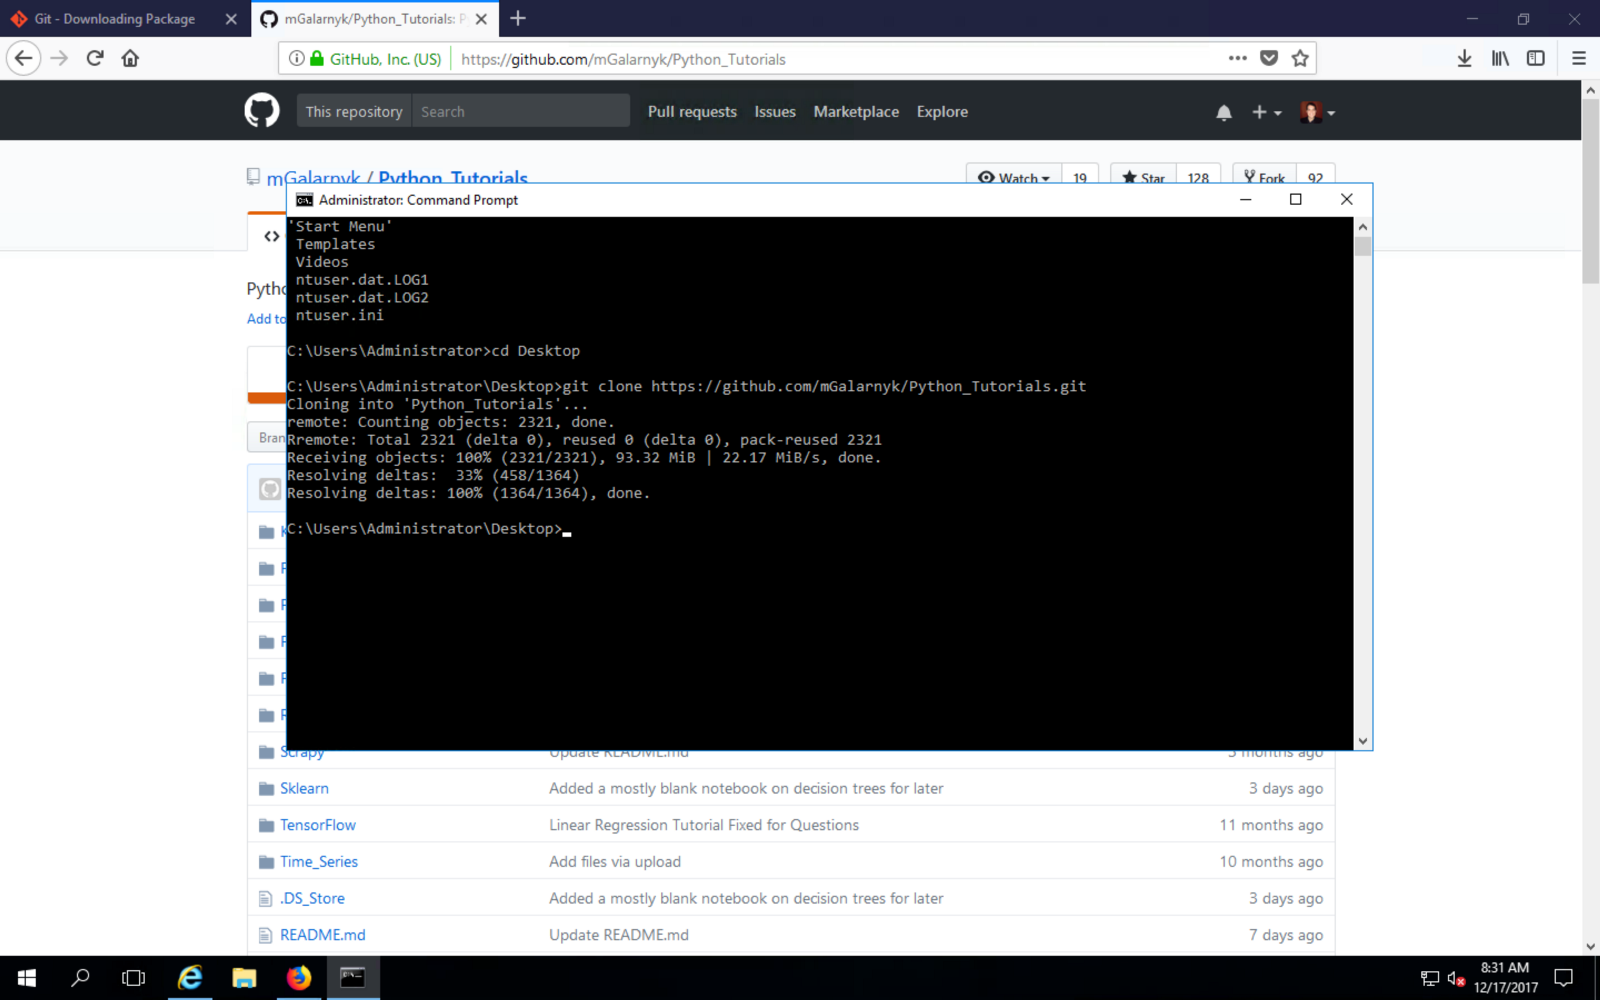
Task: Open the Explore page
Action: click(942, 111)
